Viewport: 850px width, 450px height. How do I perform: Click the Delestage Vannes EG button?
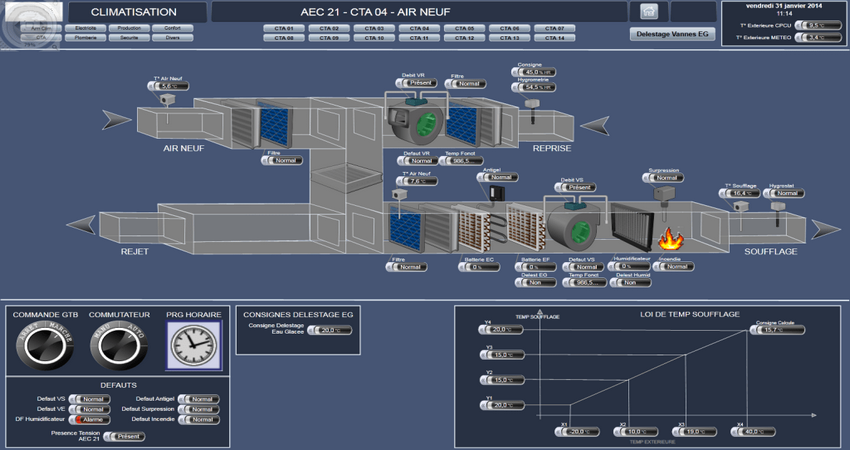(673, 33)
